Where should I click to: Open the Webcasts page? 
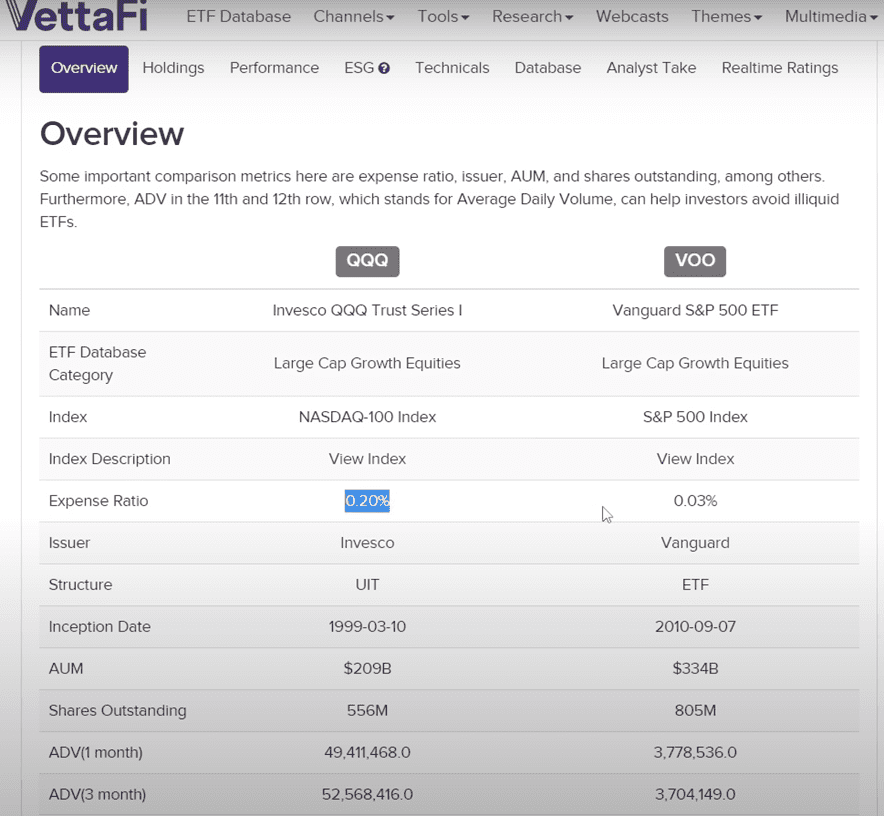pos(633,17)
